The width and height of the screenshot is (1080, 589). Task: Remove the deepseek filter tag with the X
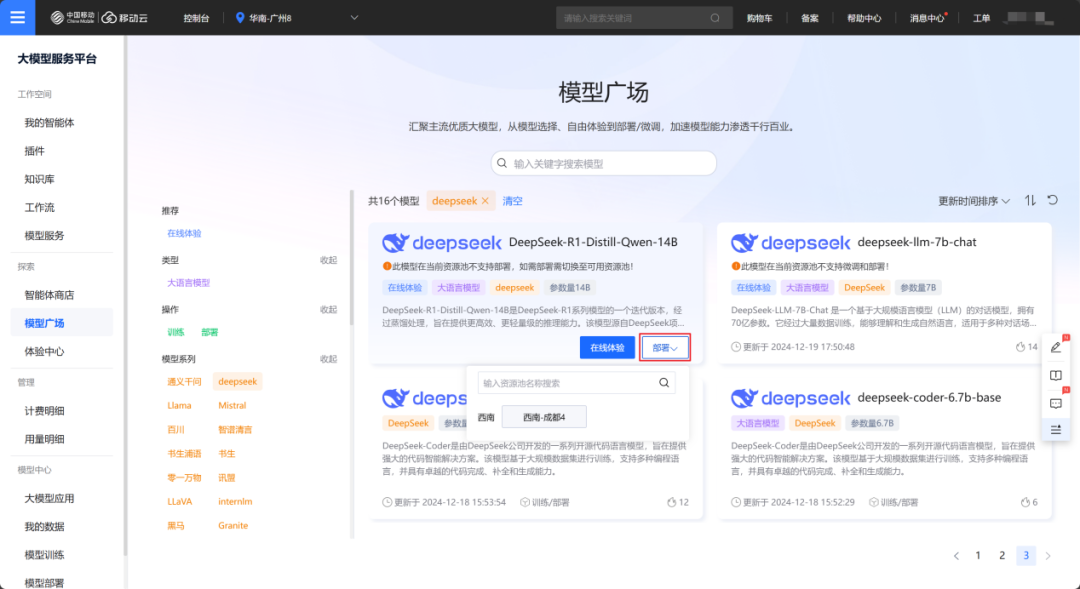[485, 201]
